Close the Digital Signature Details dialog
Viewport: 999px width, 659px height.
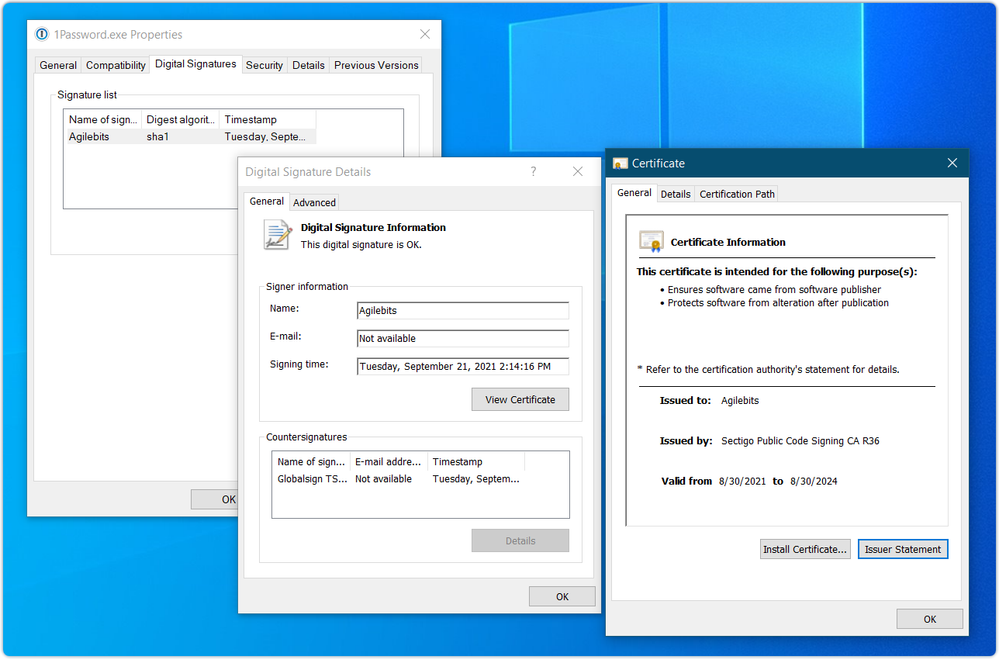tap(578, 172)
